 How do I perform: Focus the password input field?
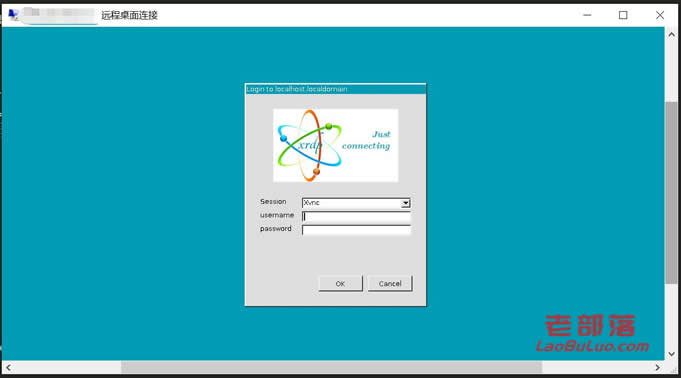356,230
